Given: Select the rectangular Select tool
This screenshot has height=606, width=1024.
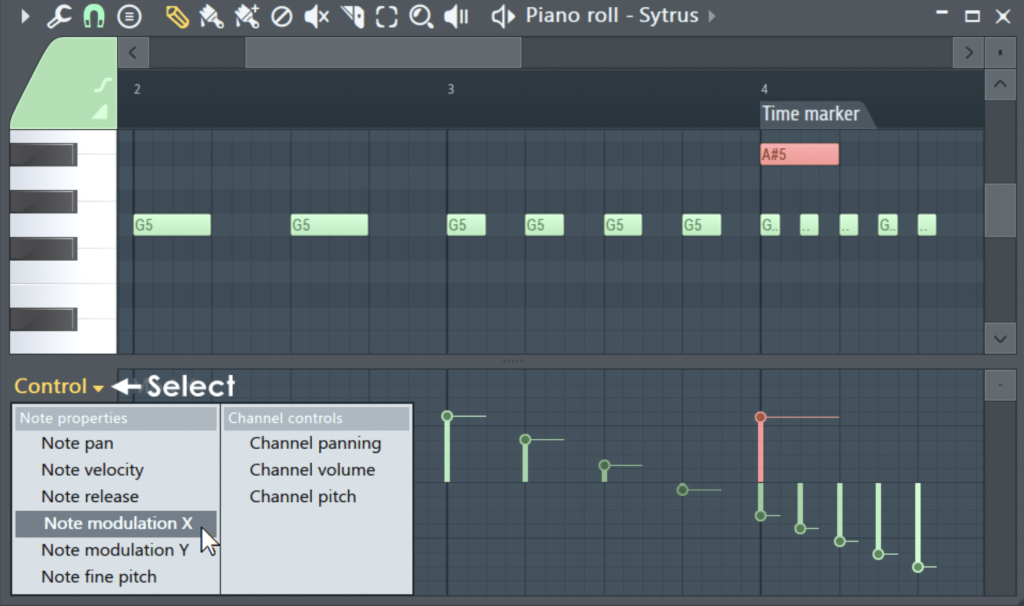Looking at the screenshot, I should (x=386, y=16).
